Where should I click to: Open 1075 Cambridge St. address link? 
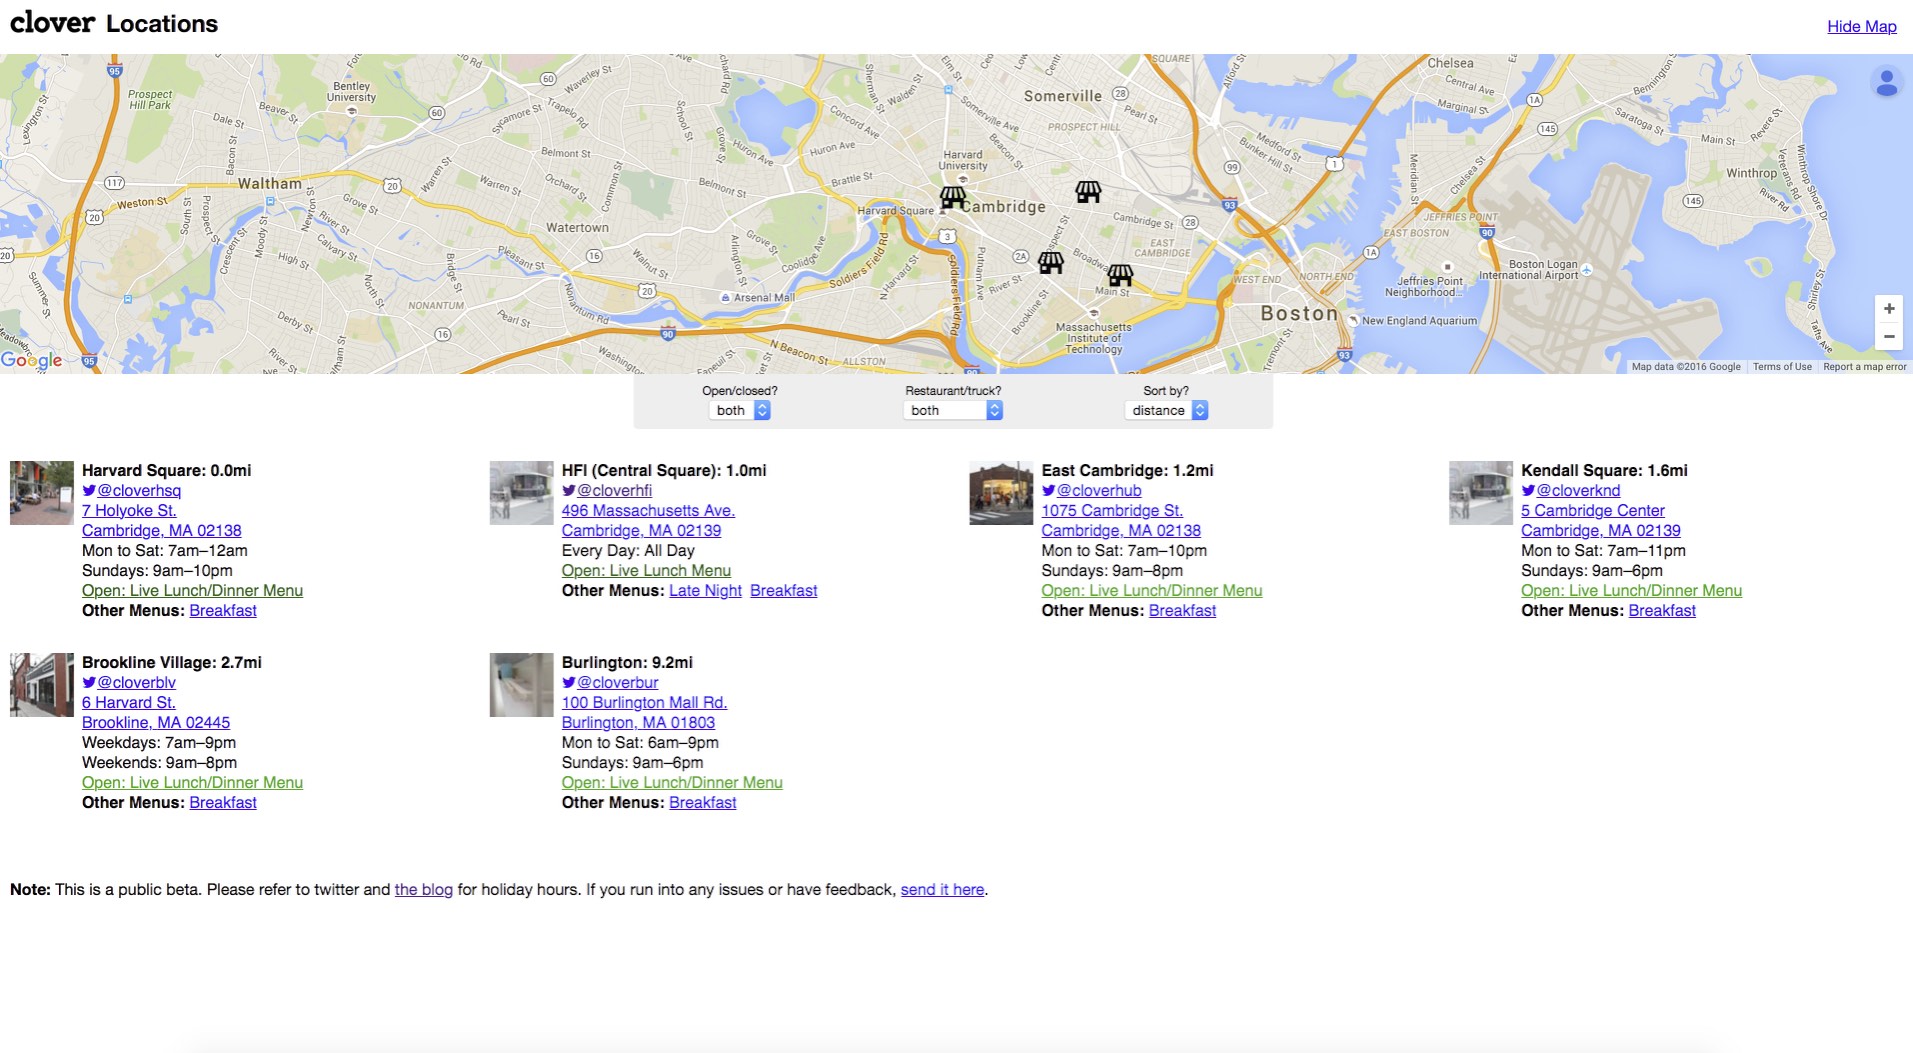1112,510
